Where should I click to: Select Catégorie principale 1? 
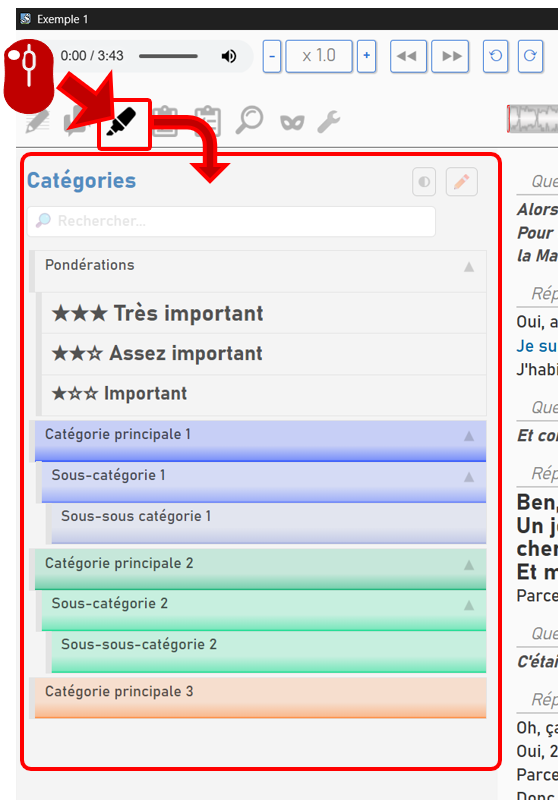pyautogui.click(x=260, y=441)
